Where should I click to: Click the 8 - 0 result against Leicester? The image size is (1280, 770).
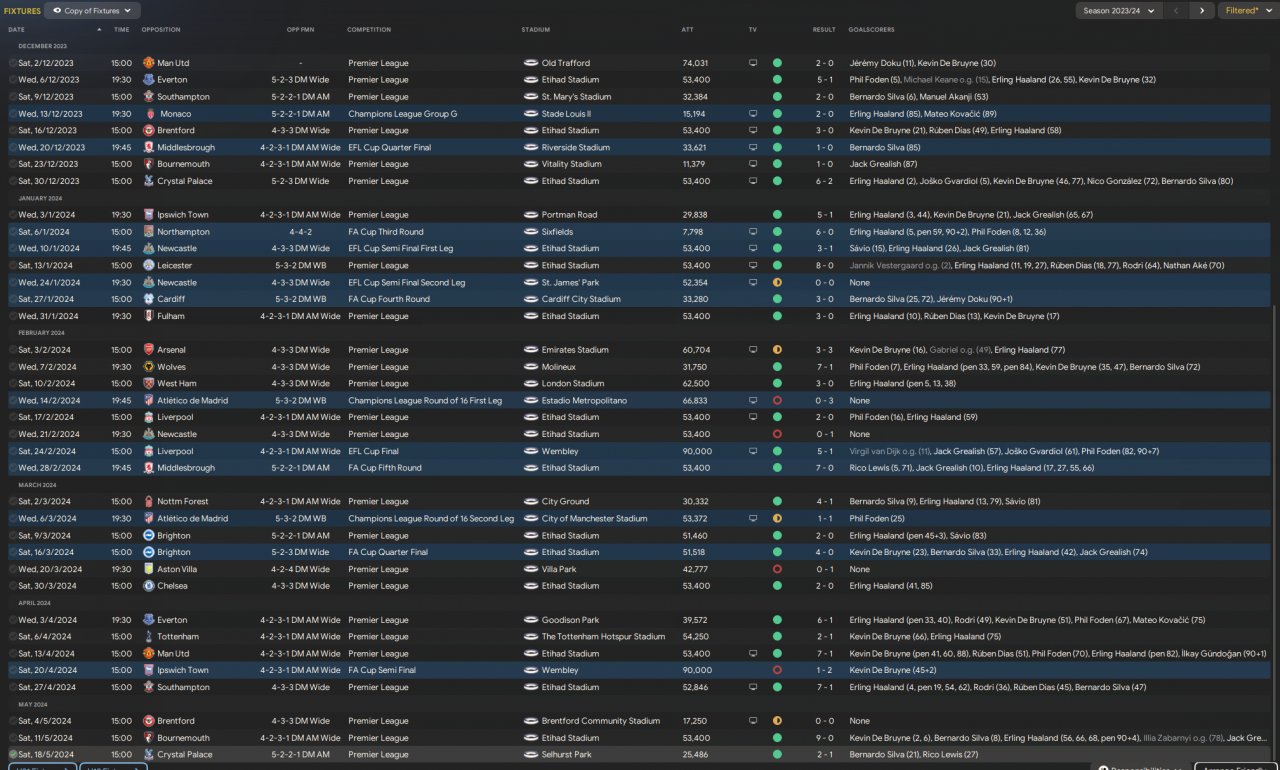pyautogui.click(x=824, y=265)
